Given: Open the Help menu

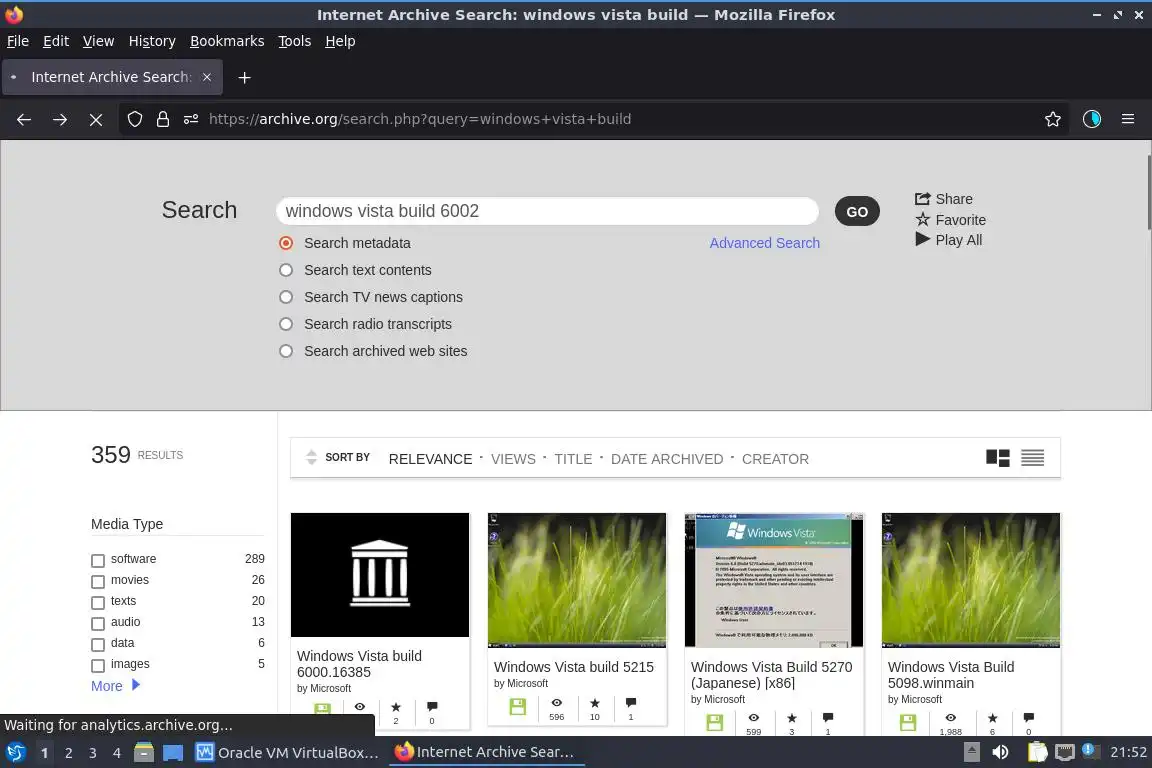Looking at the screenshot, I should (340, 41).
